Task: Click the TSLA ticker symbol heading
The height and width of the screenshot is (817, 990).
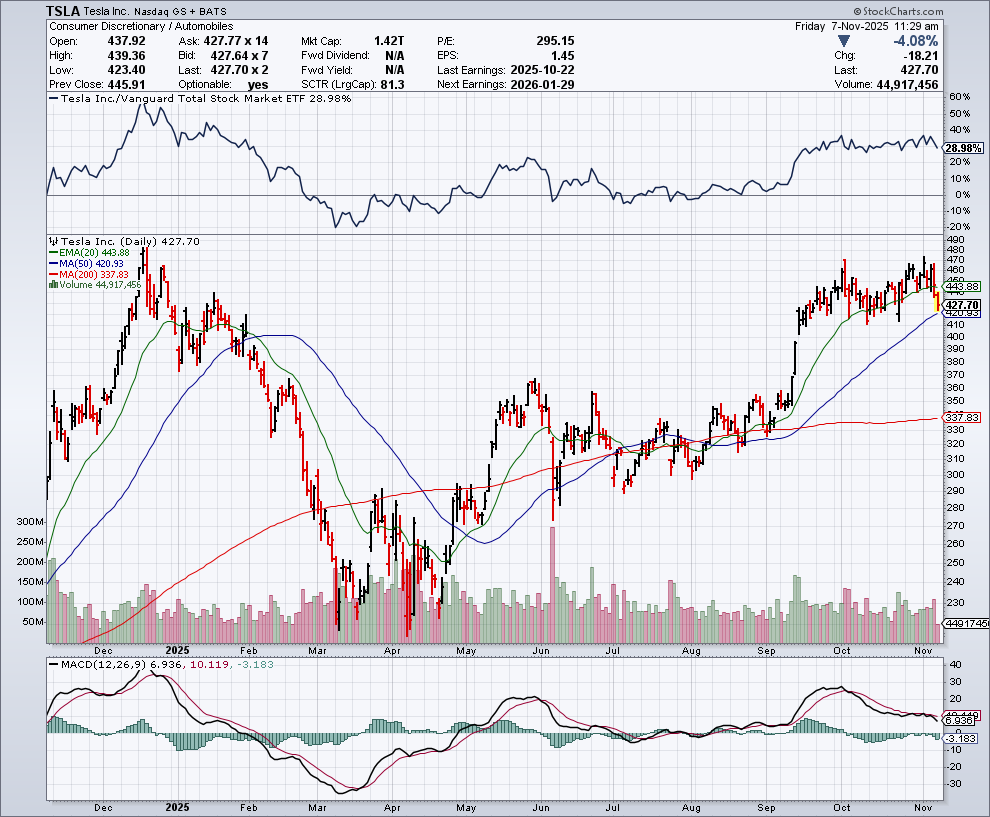Action: point(66,10)
